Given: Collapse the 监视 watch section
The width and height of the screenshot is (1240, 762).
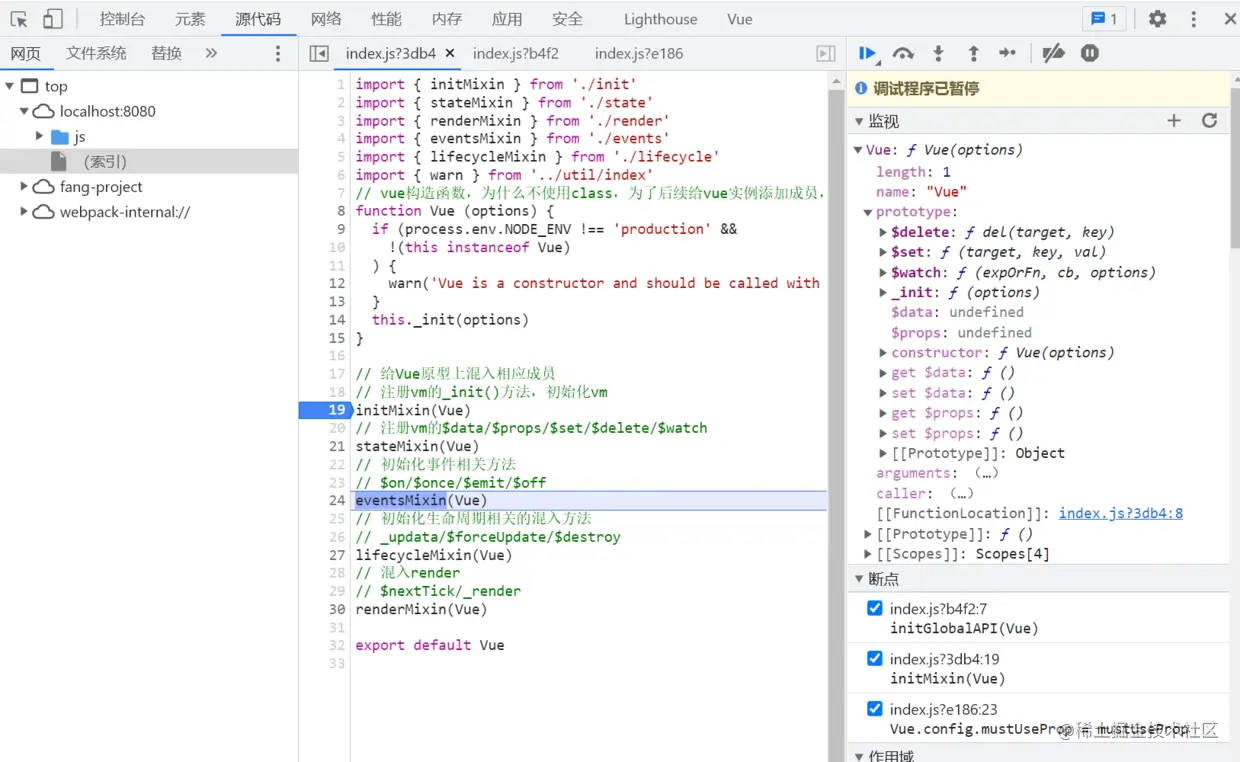Looking at the screenshot, I should (x=859, y=121).
